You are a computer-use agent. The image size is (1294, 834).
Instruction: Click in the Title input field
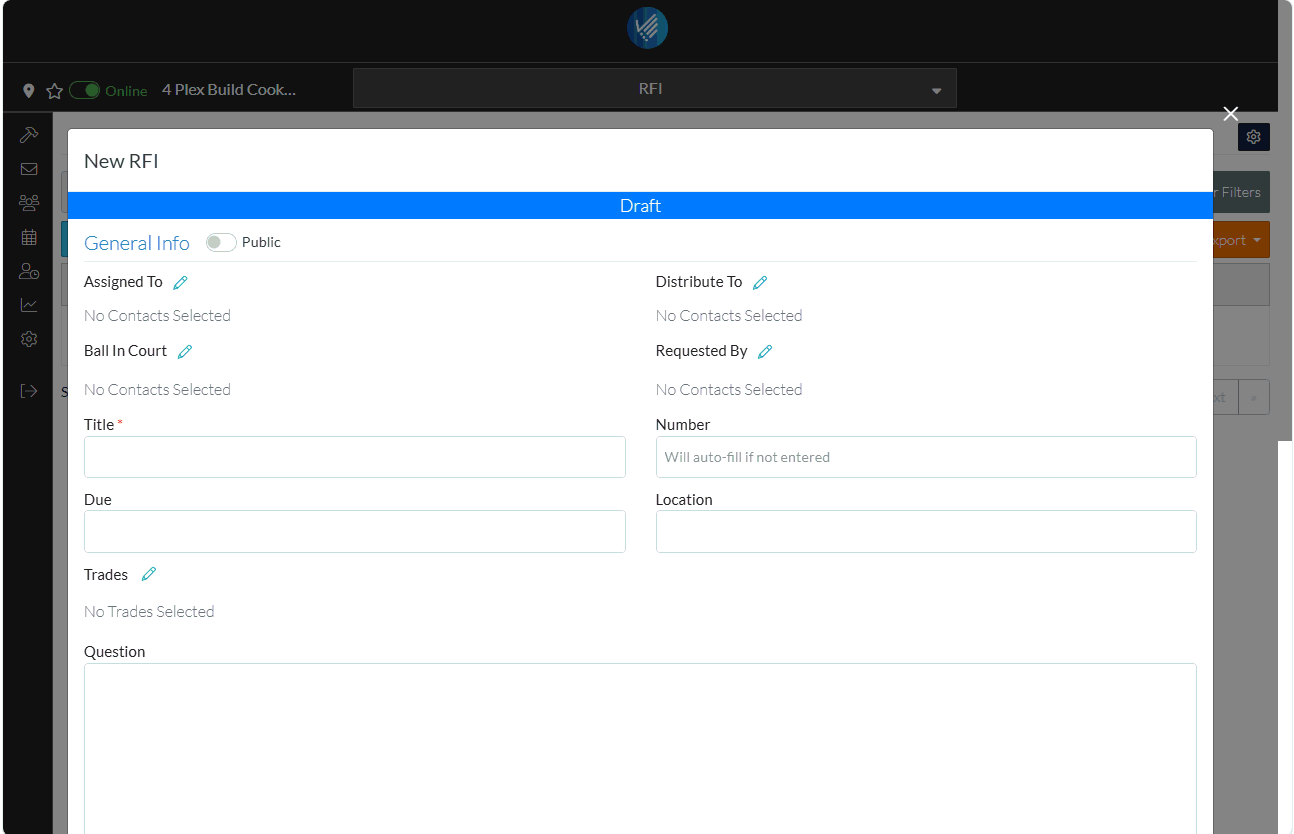[x=355, y=457]
